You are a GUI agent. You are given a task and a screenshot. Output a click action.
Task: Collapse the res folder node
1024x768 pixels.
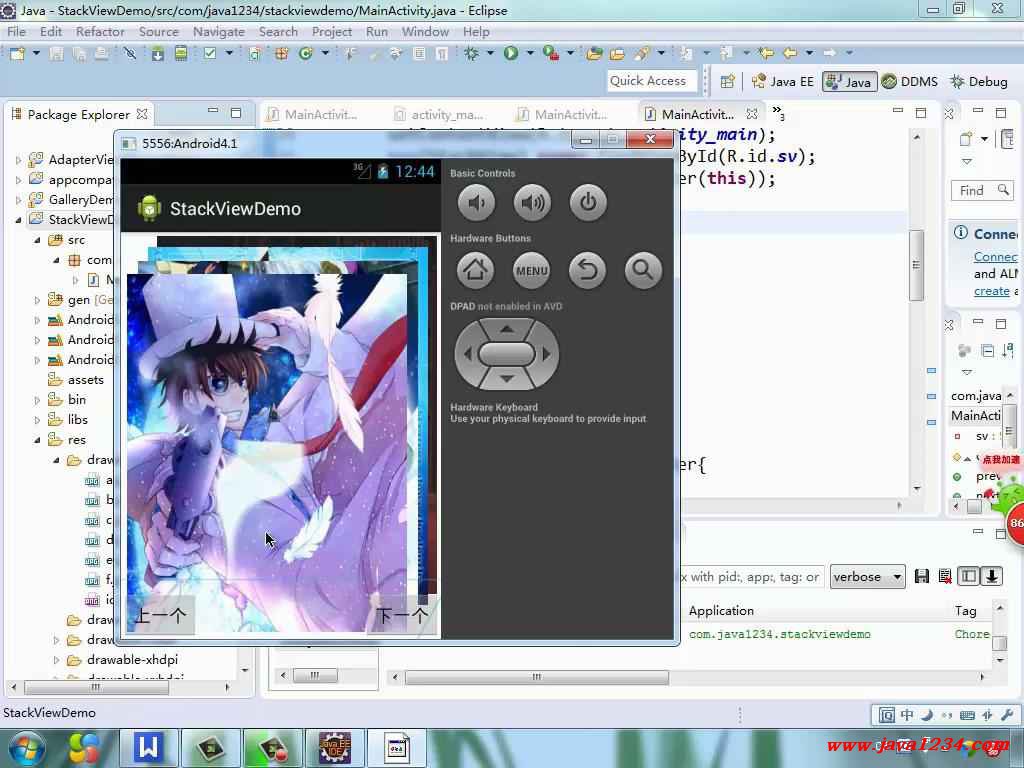point(37,440)
